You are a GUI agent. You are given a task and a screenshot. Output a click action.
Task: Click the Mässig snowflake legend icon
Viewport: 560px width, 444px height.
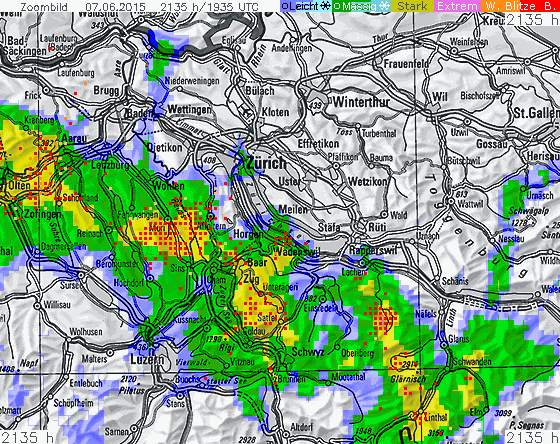click(384, 6)
